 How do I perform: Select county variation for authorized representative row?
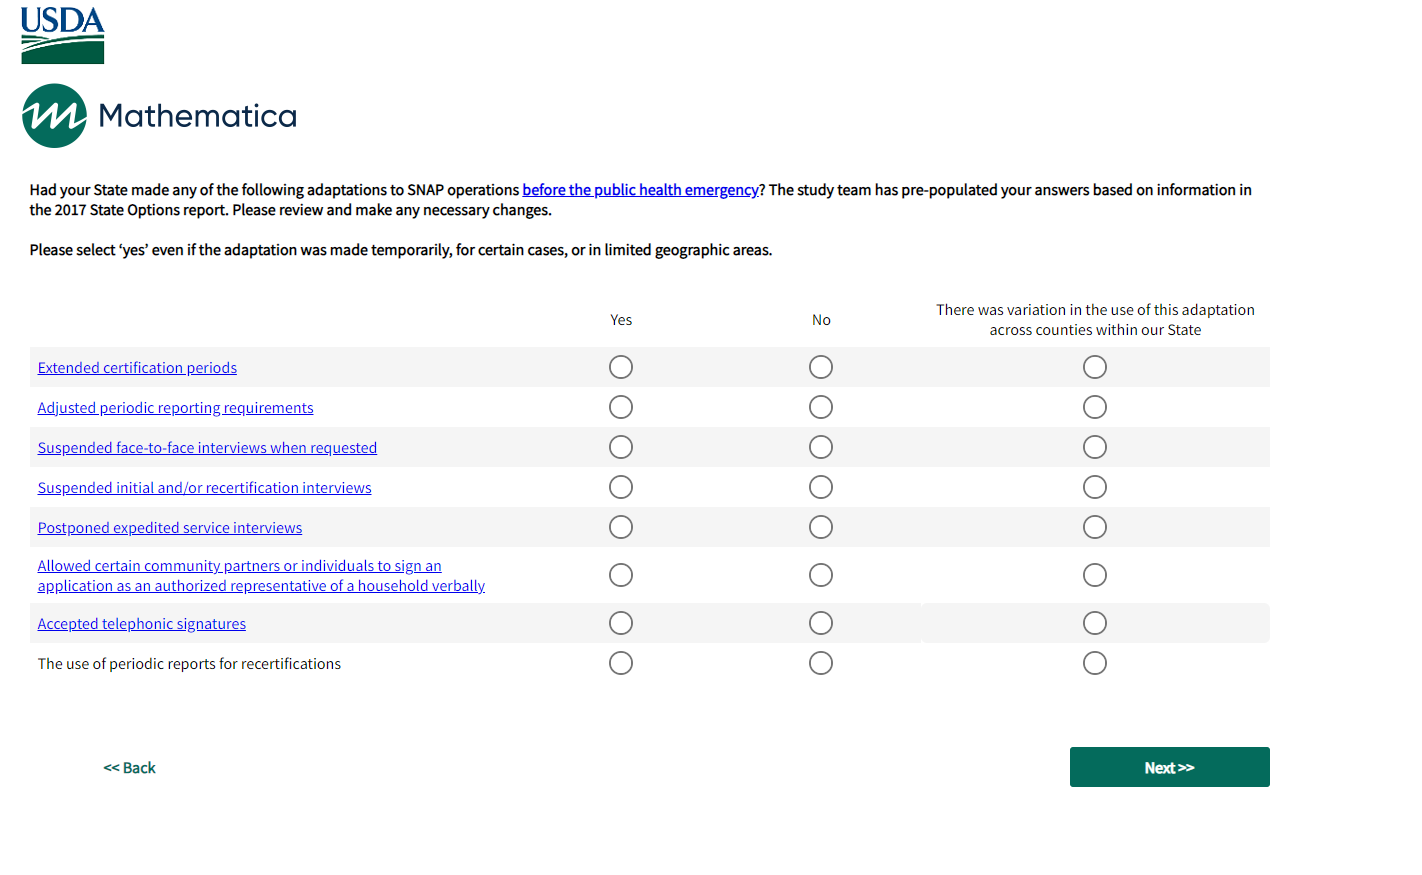pyautogui.click(x=1095, y=575)
